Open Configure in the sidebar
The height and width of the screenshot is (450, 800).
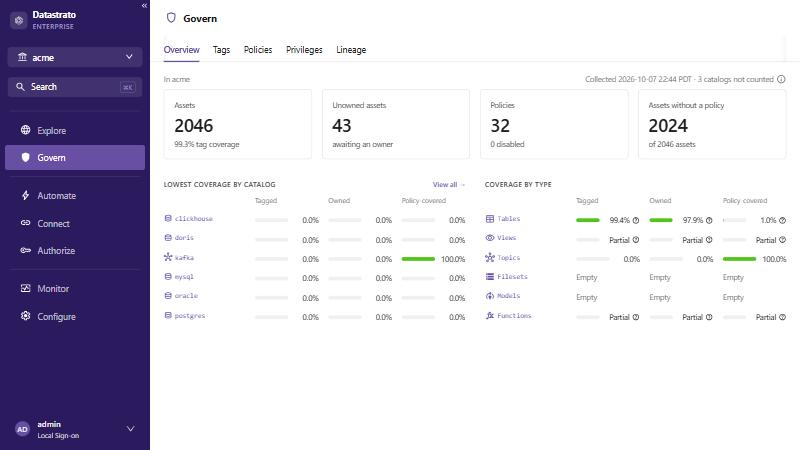pos(75,316)
